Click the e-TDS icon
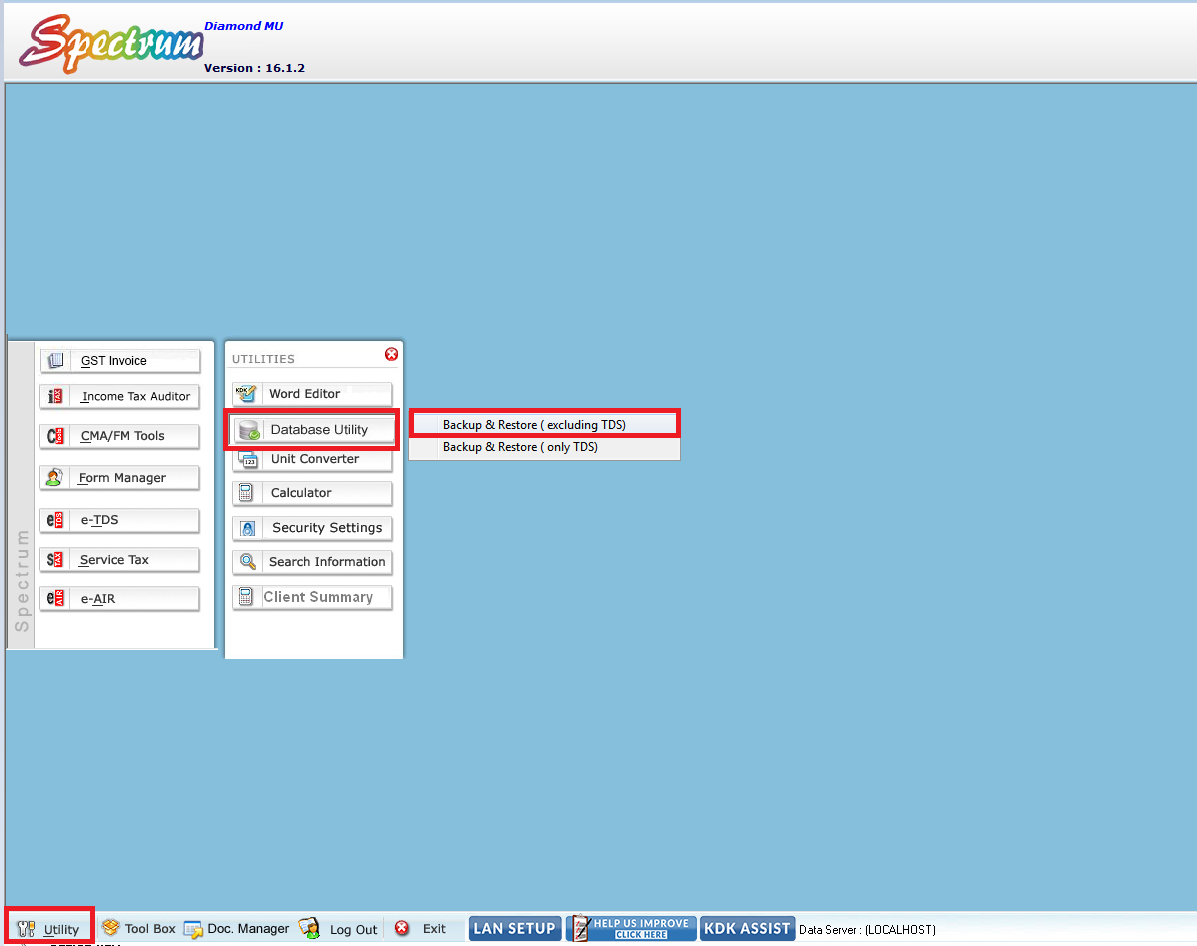This screenshot has height=946, width=1197. tap(55, 520)
